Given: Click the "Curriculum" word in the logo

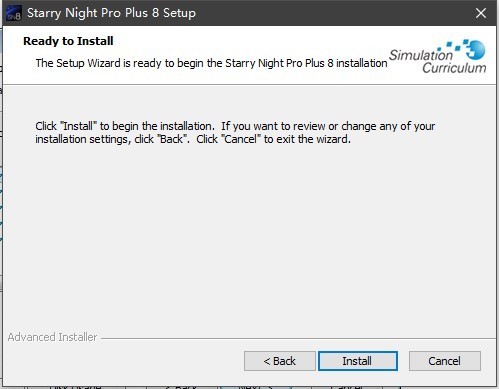Looking at the screenshot, I should (454, 68).
